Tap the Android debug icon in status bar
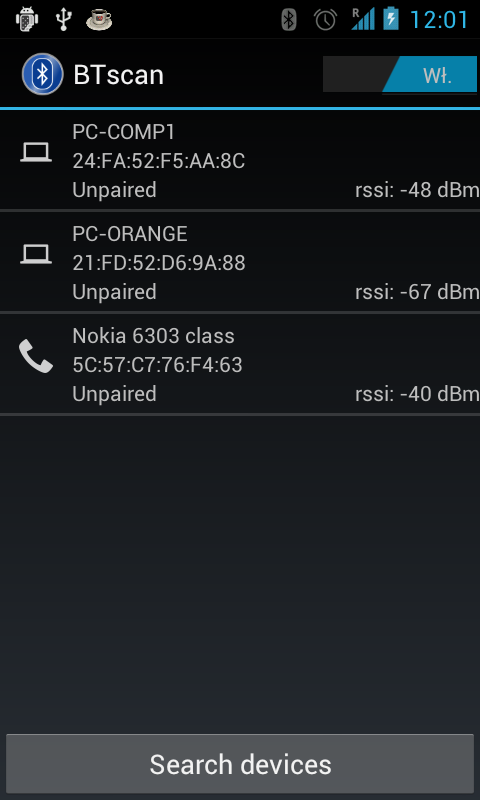 coord(27,19)
